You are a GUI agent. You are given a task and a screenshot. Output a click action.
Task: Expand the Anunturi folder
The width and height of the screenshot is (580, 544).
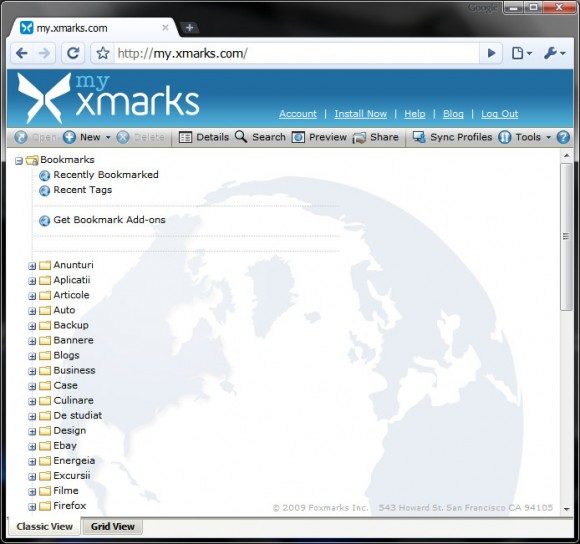click(x=32, y=266)
